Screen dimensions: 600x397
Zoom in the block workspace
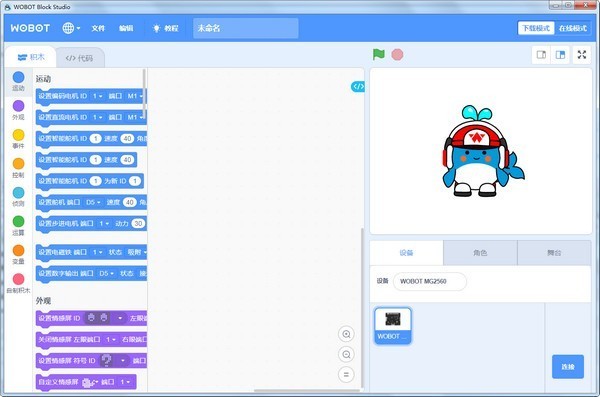click(346, 334)
